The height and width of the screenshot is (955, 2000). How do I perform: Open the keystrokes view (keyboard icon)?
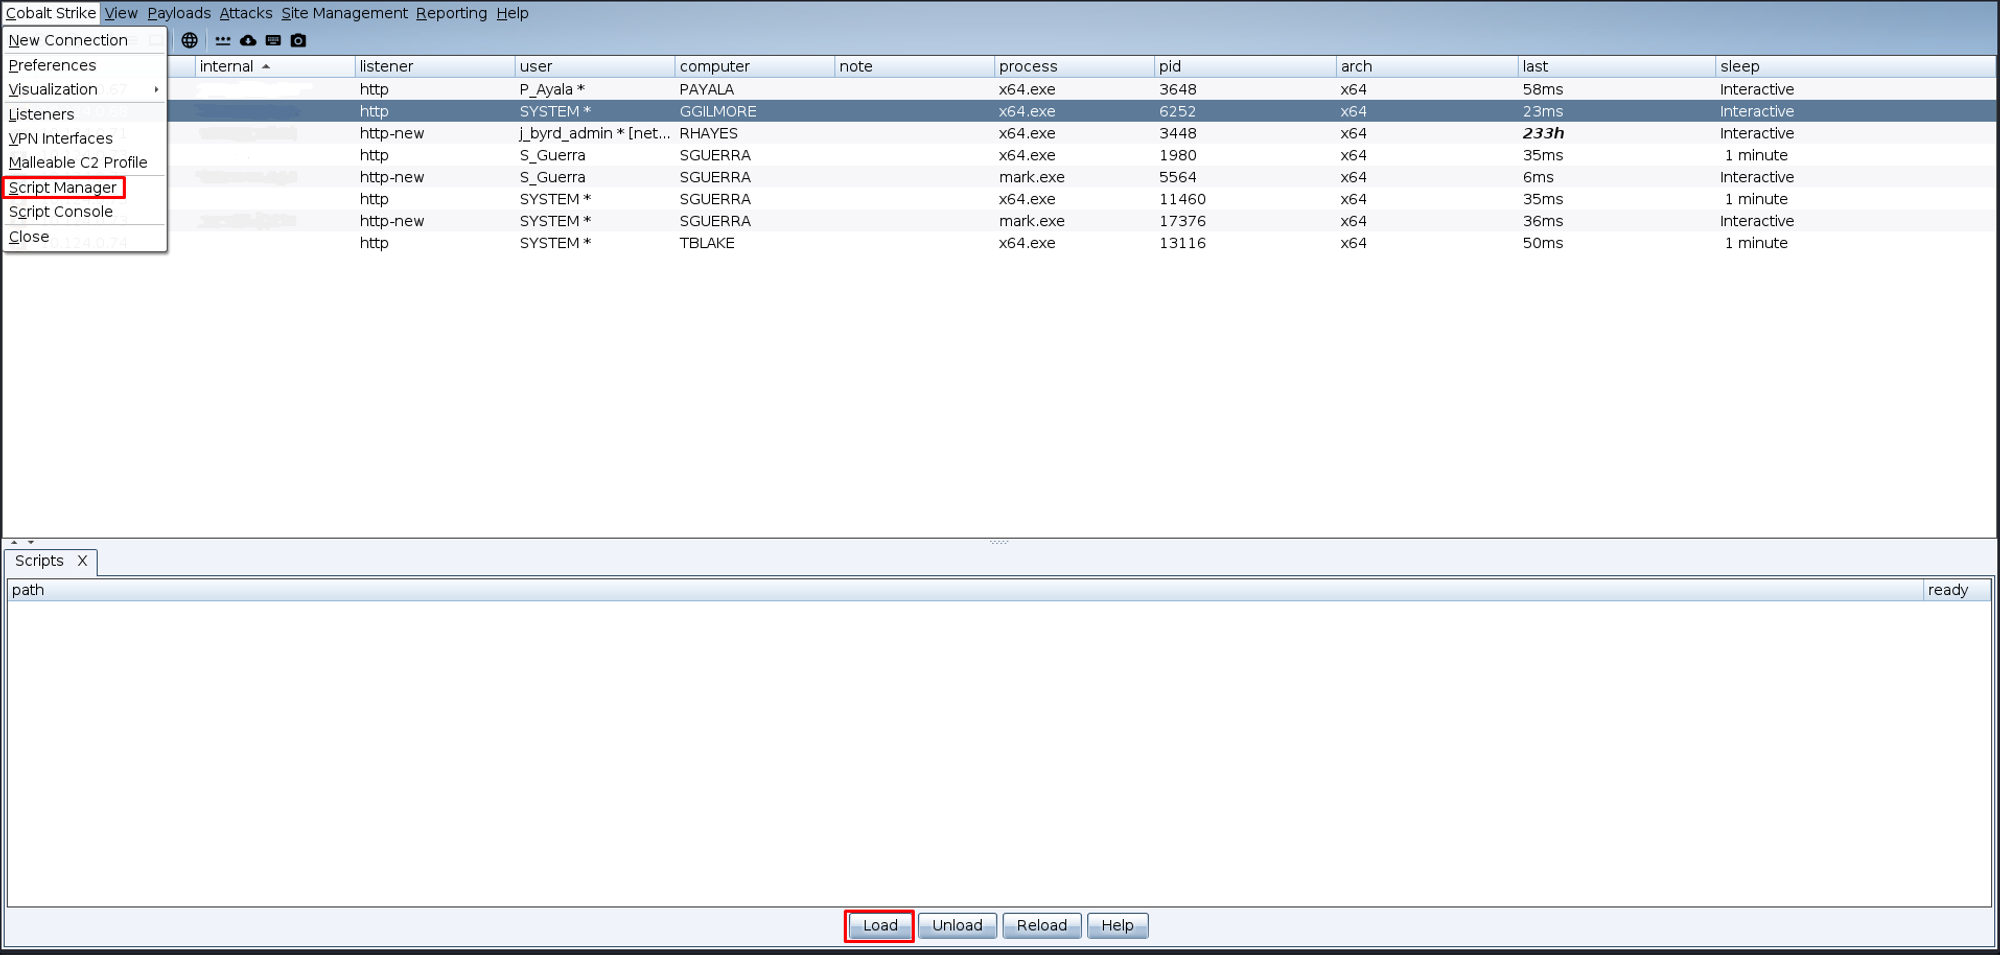tap(273, 40)
